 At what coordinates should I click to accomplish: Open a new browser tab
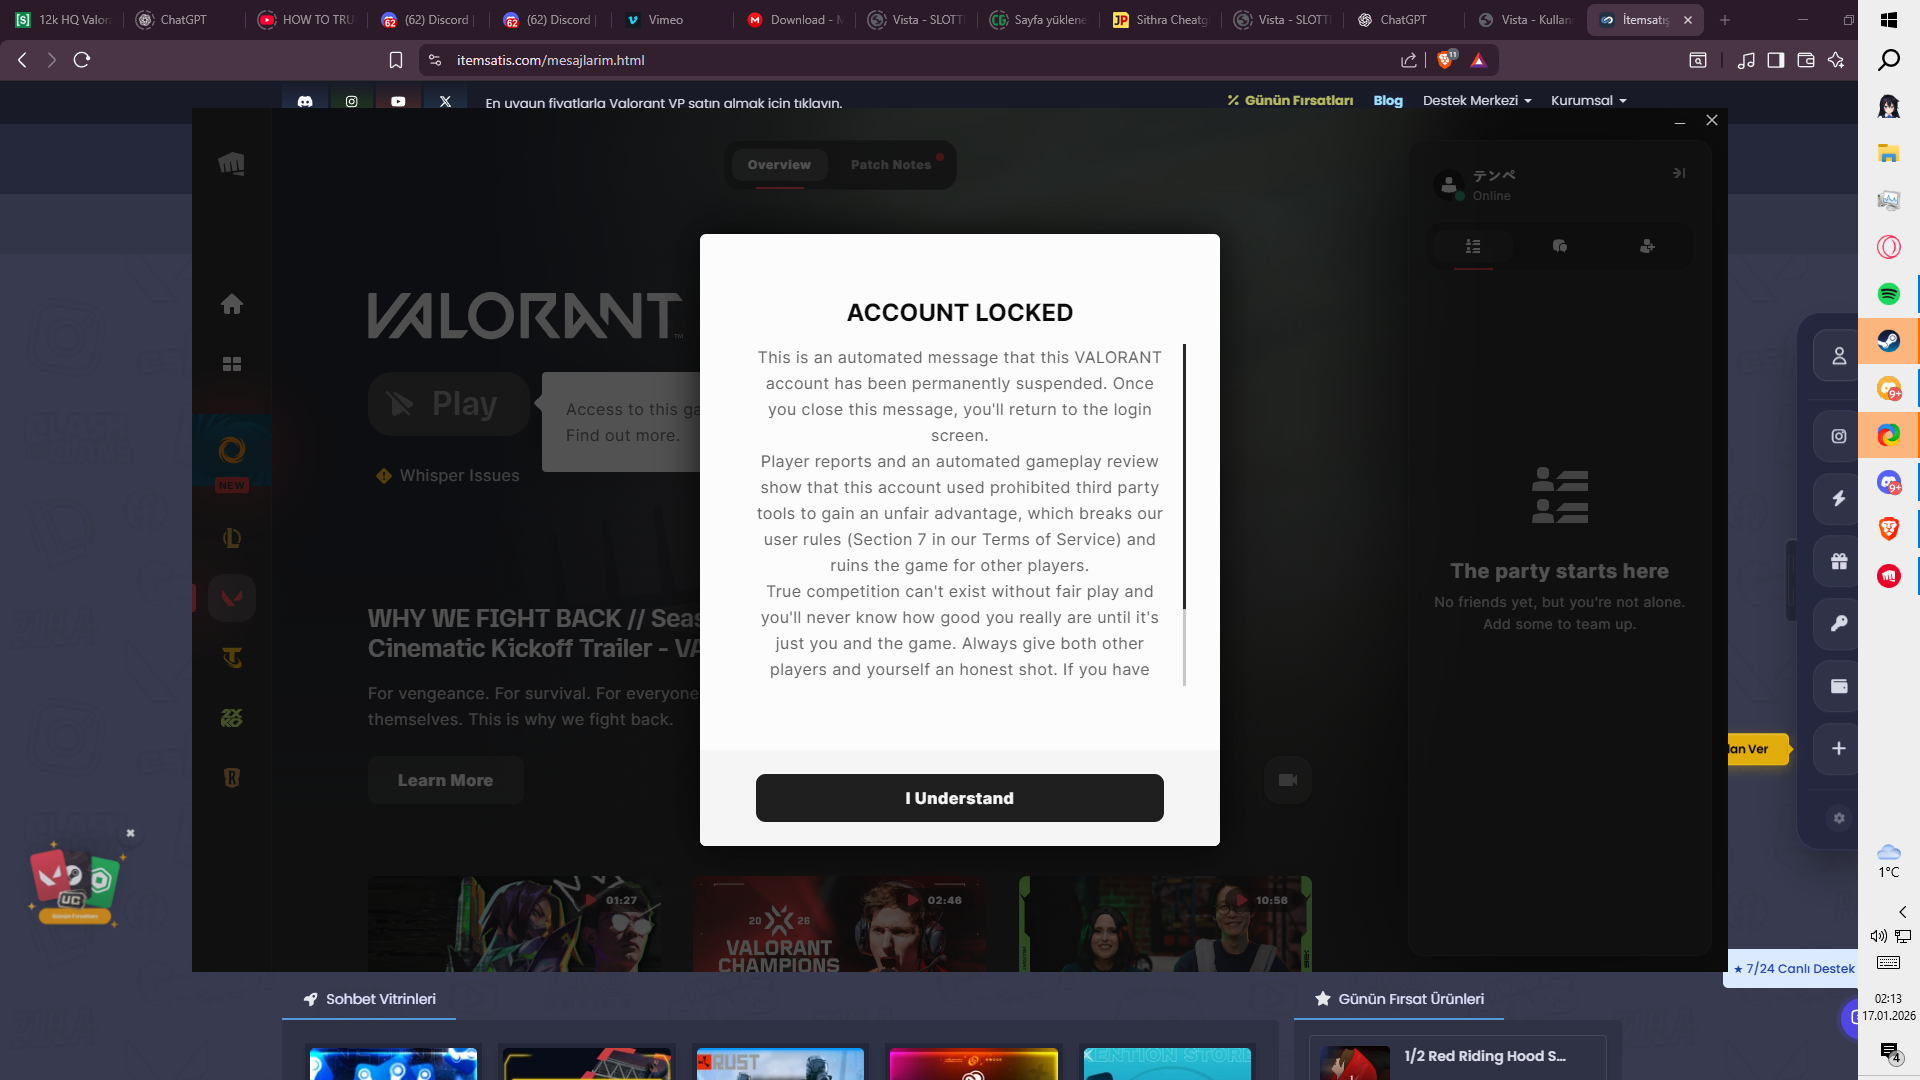tap(1724, 20)
